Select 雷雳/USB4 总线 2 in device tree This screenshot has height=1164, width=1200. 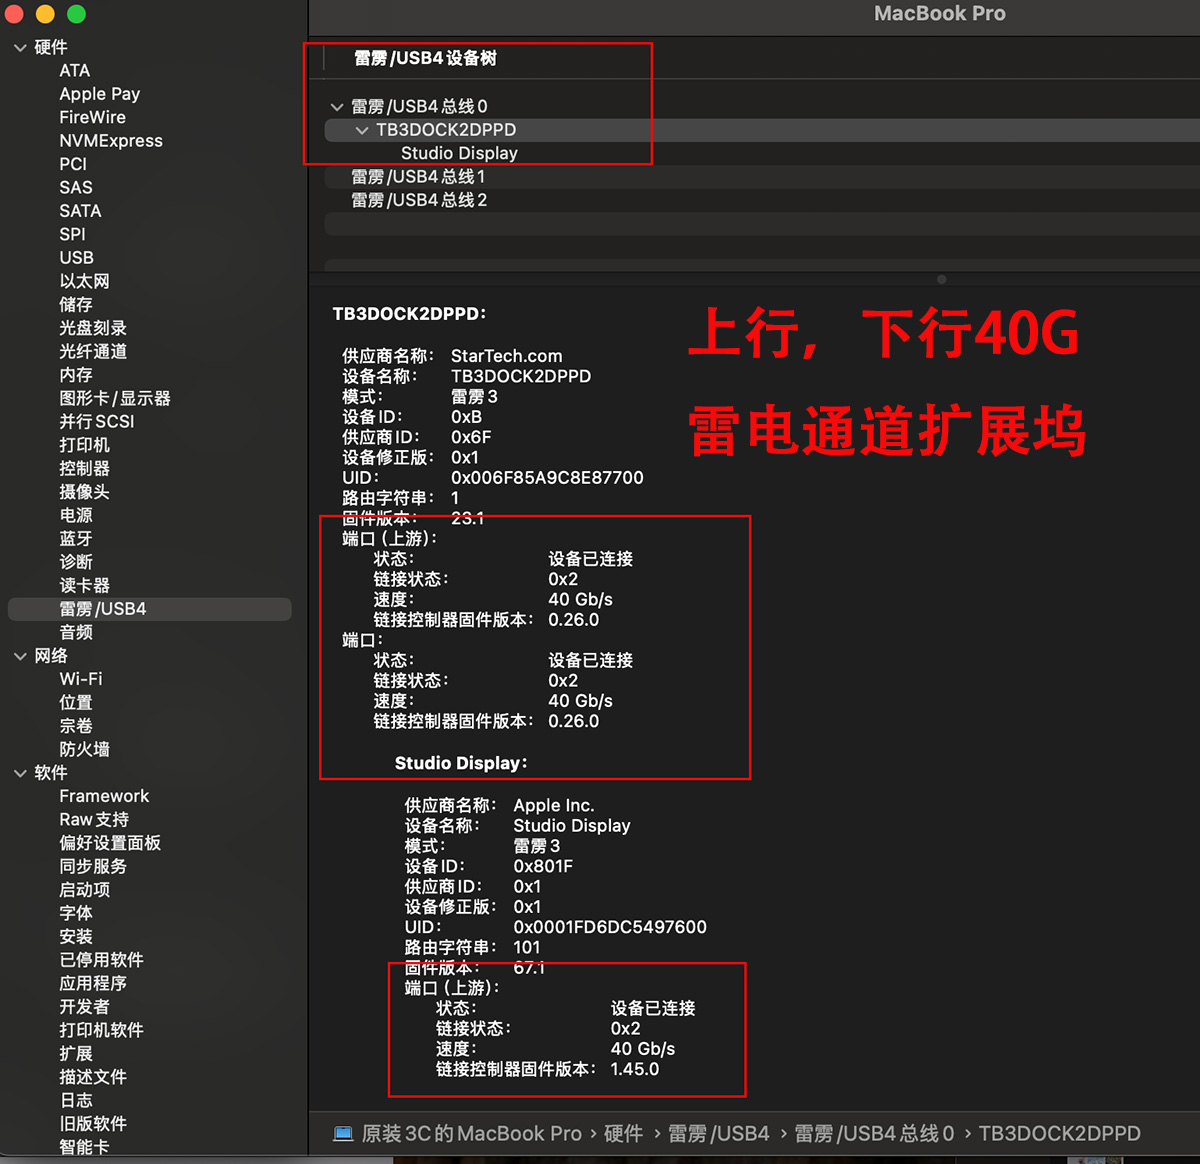[419, 200]
